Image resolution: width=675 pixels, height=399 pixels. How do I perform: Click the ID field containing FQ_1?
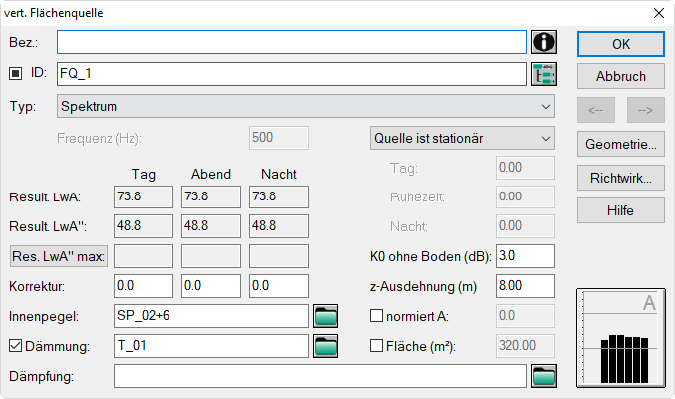[x=292, y=74]
